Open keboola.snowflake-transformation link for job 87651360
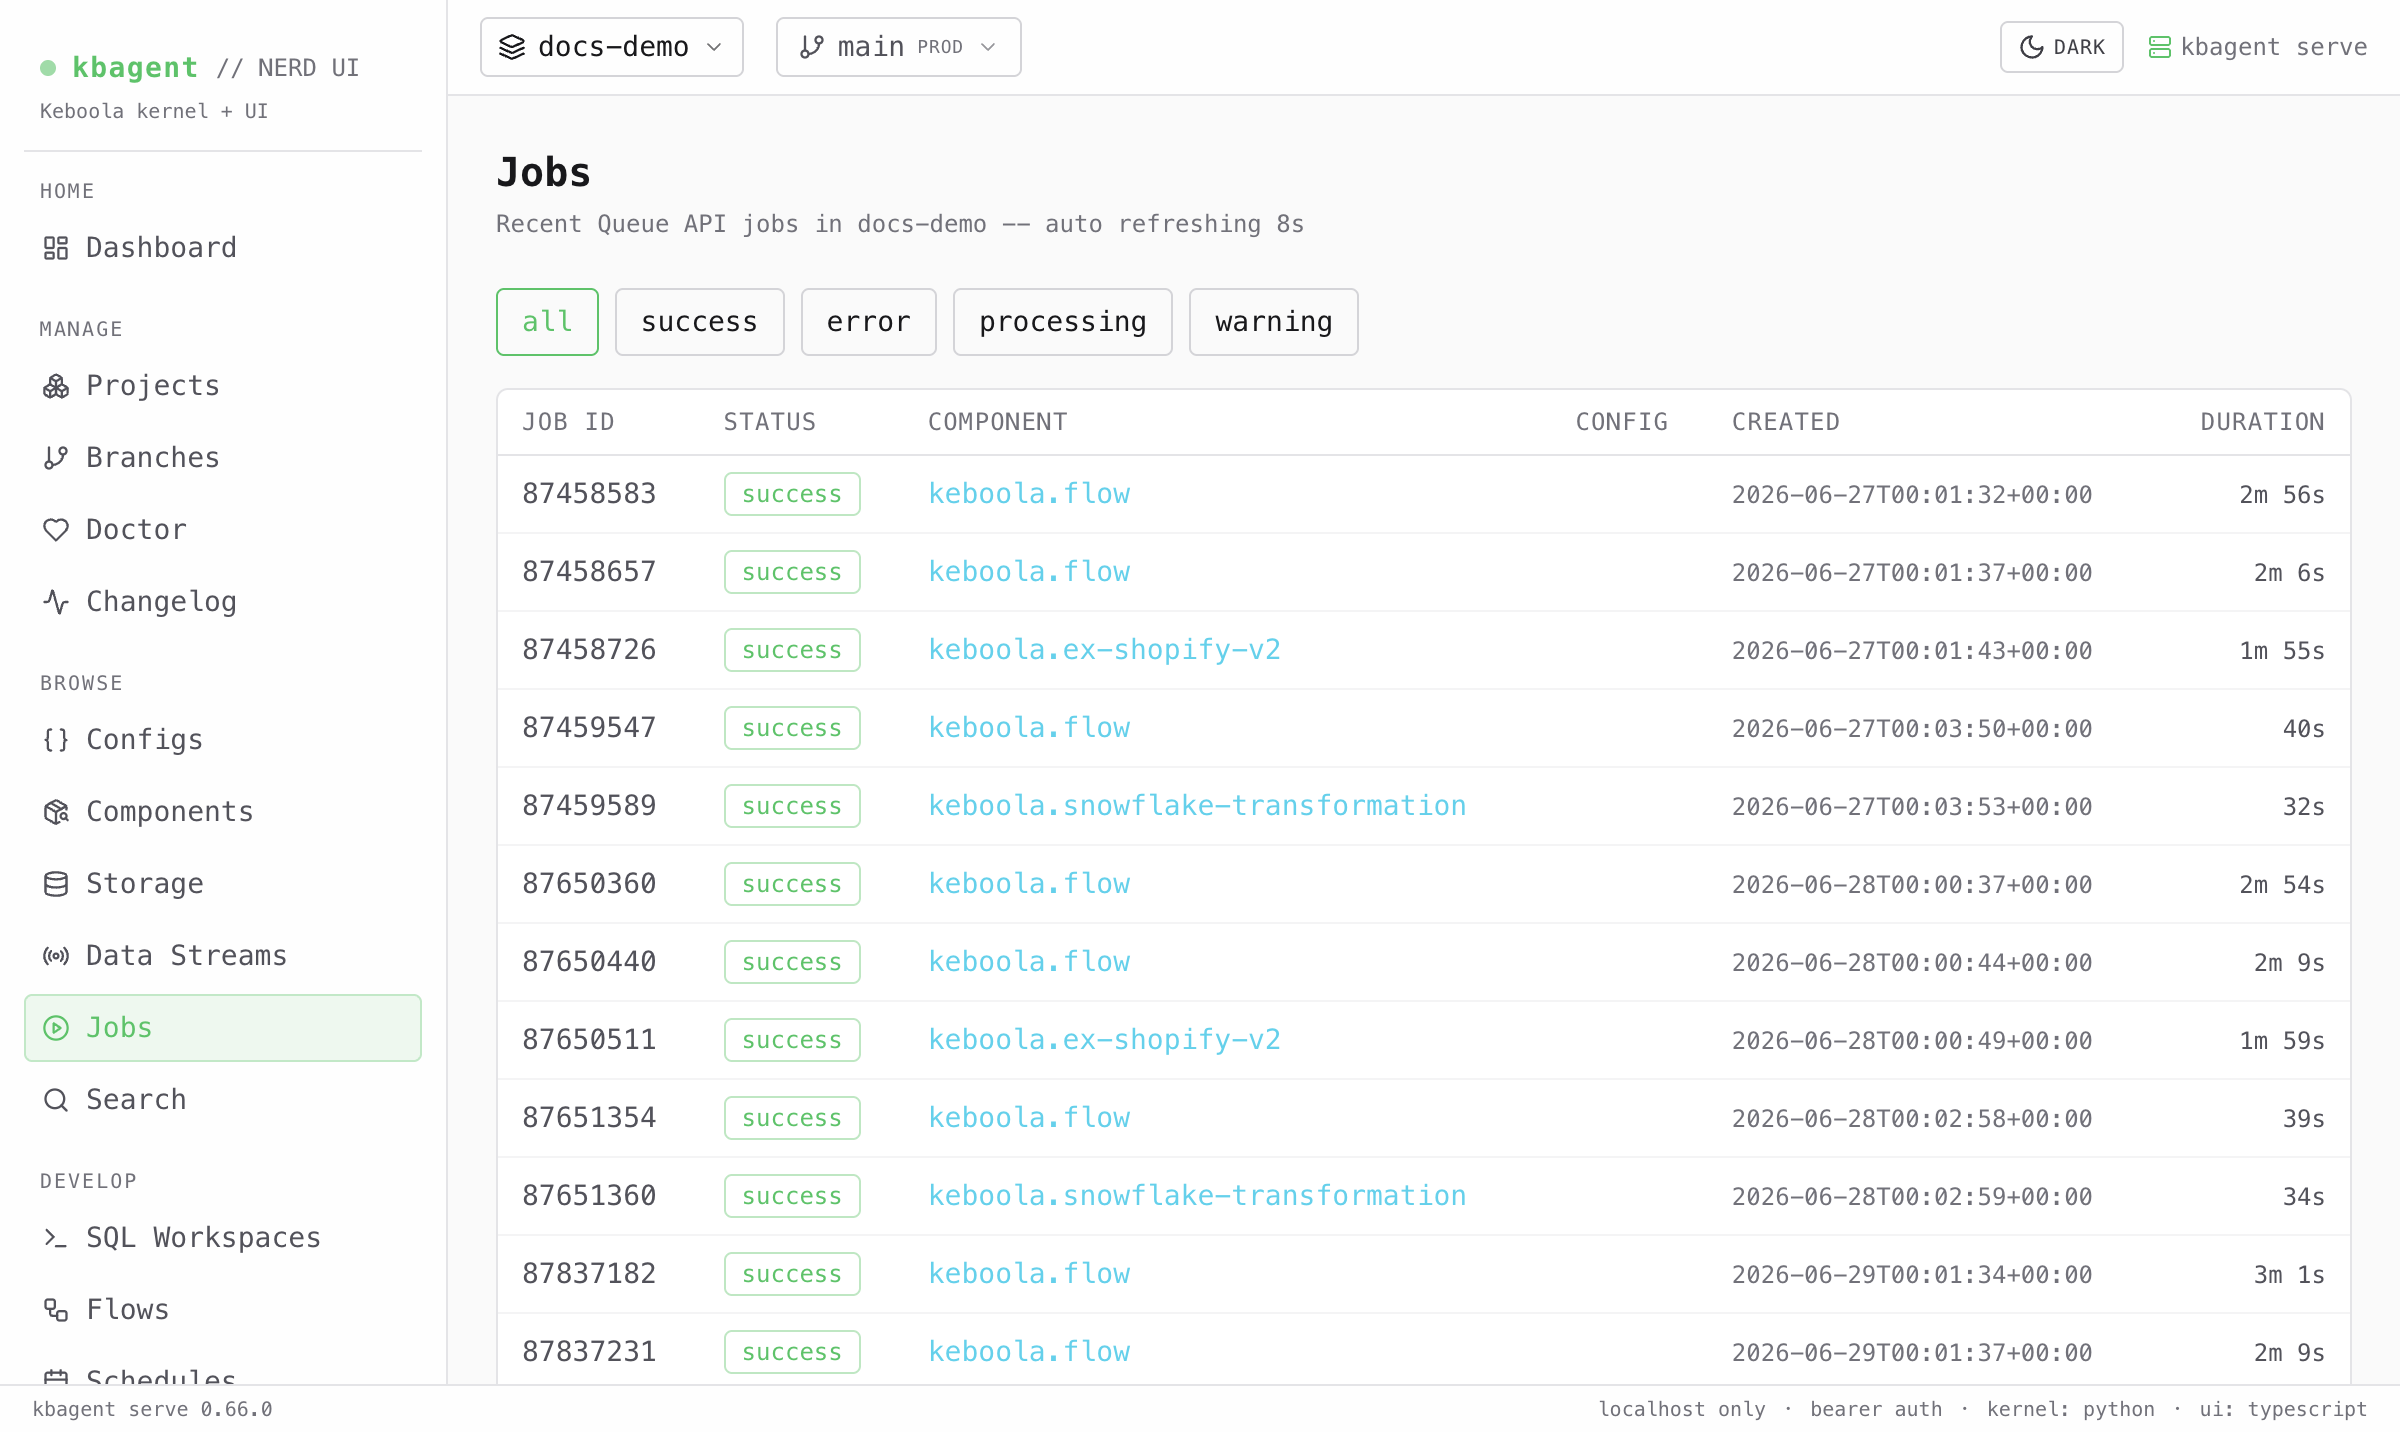Image resolution: width=2400 pixels, height=1432 pixels. click(1197, 1196)
